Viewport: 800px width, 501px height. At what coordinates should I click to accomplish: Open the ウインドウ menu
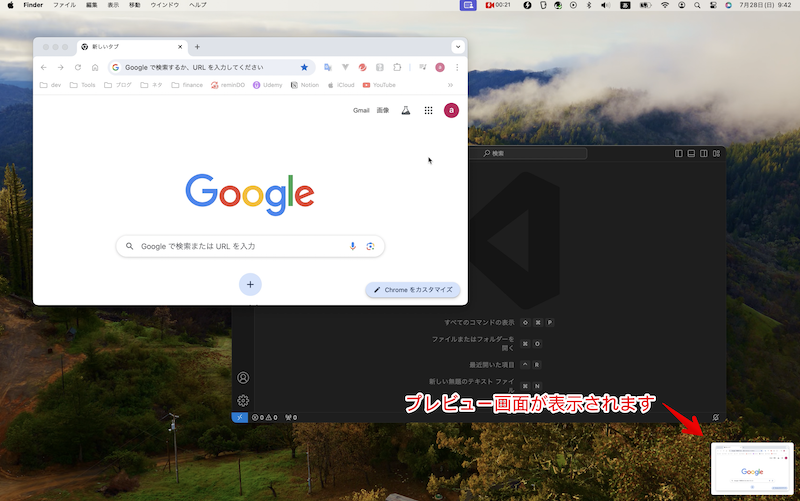165,5
